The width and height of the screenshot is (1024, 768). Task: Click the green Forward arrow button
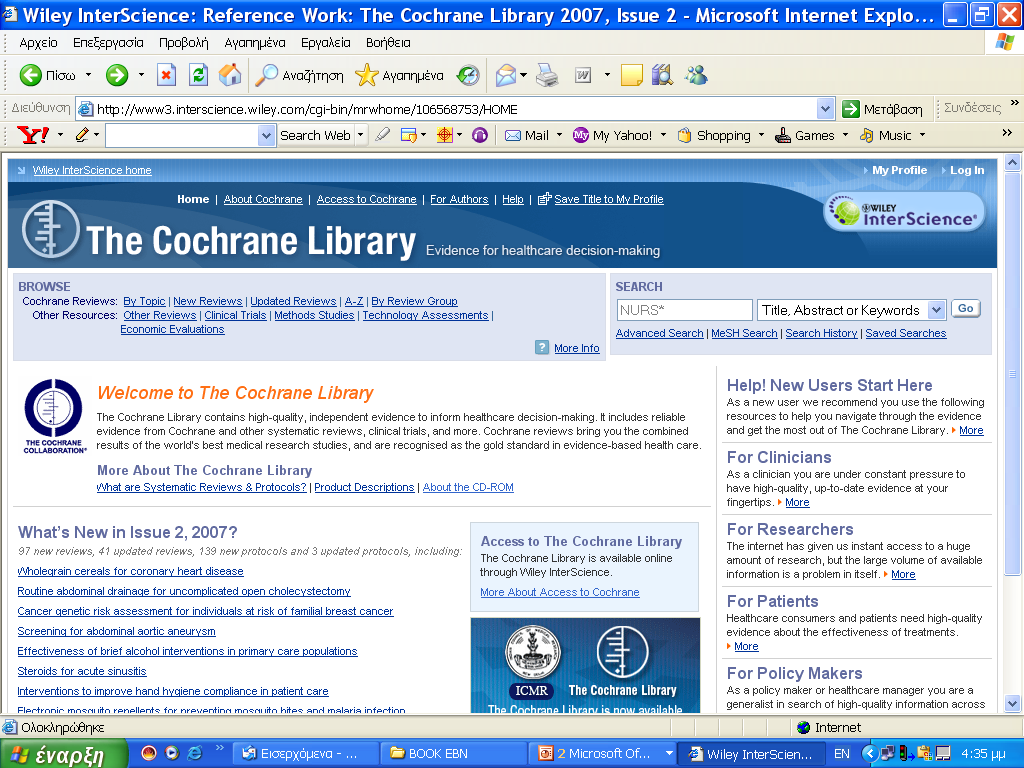click(117, 76)
